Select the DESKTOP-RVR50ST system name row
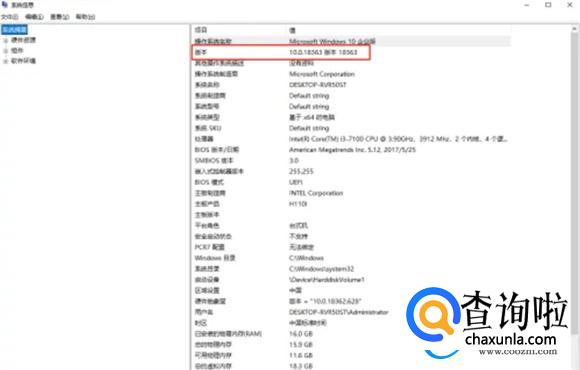Image resolution: width=580 pixels, height=370 pixels. pyautogui.click(x=351, y=85)
